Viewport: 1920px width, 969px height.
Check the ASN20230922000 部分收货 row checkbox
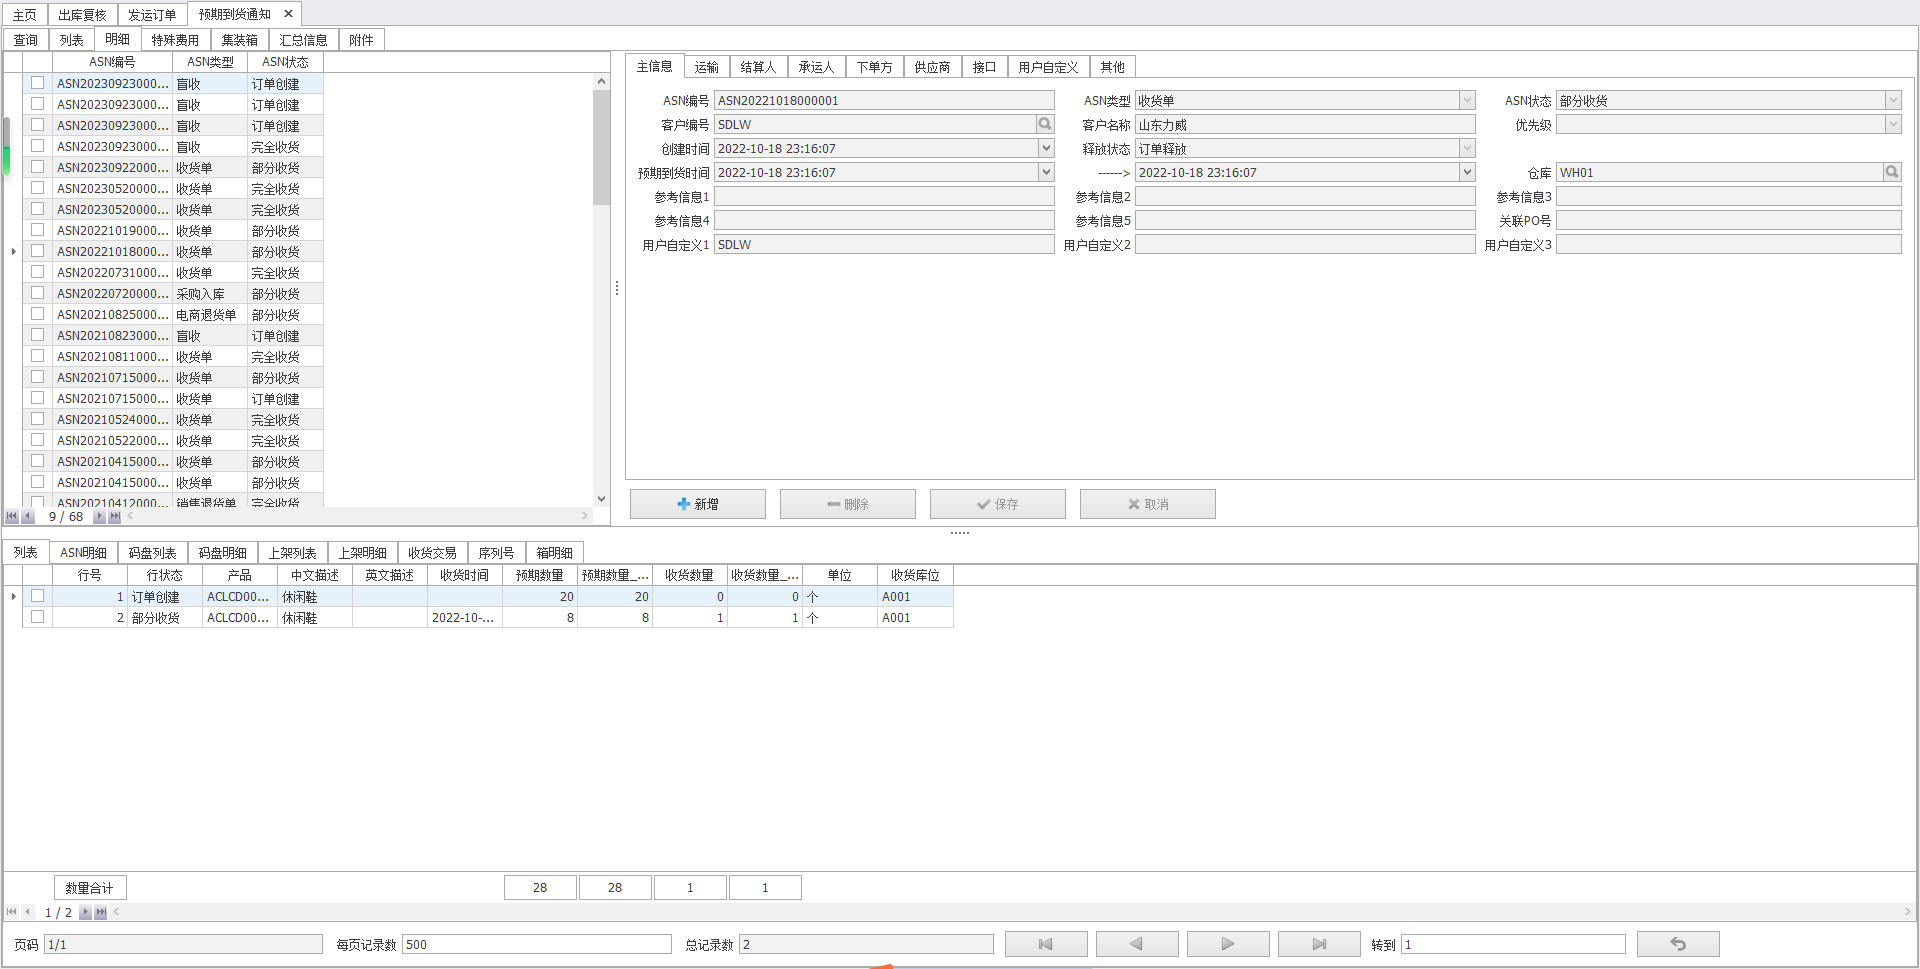point(37,167)
